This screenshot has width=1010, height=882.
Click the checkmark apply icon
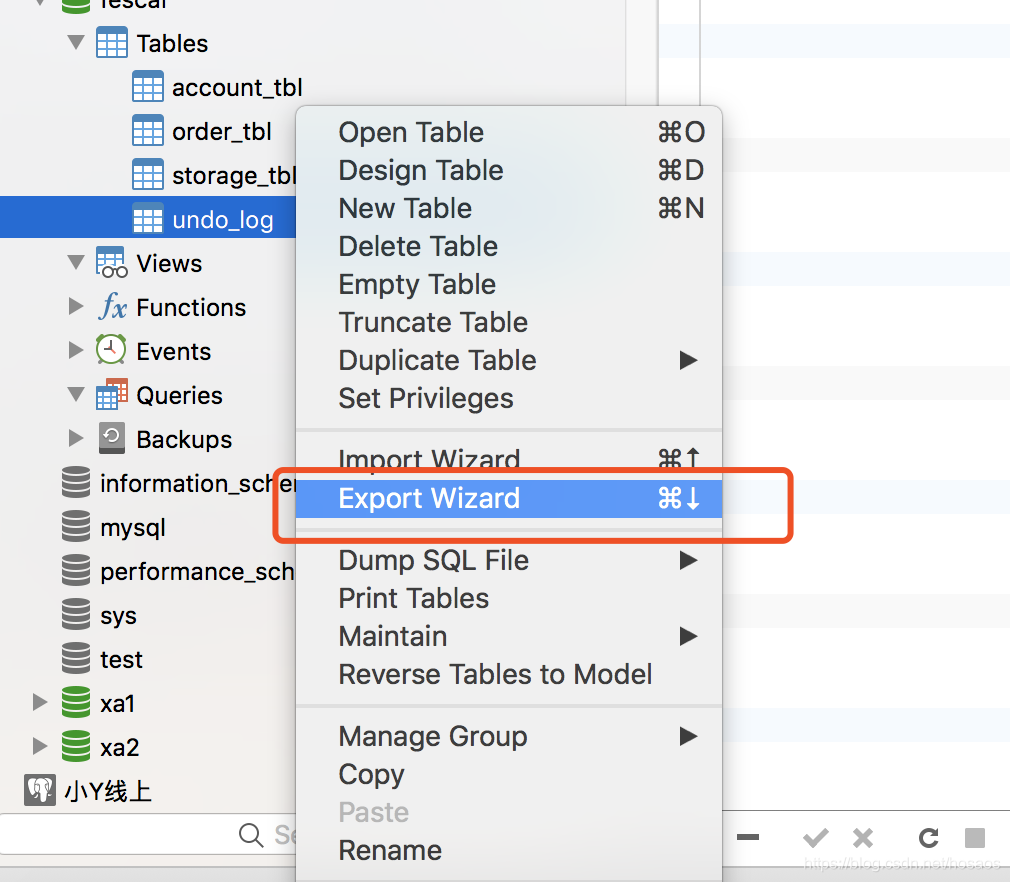click(x=816, y=838)
